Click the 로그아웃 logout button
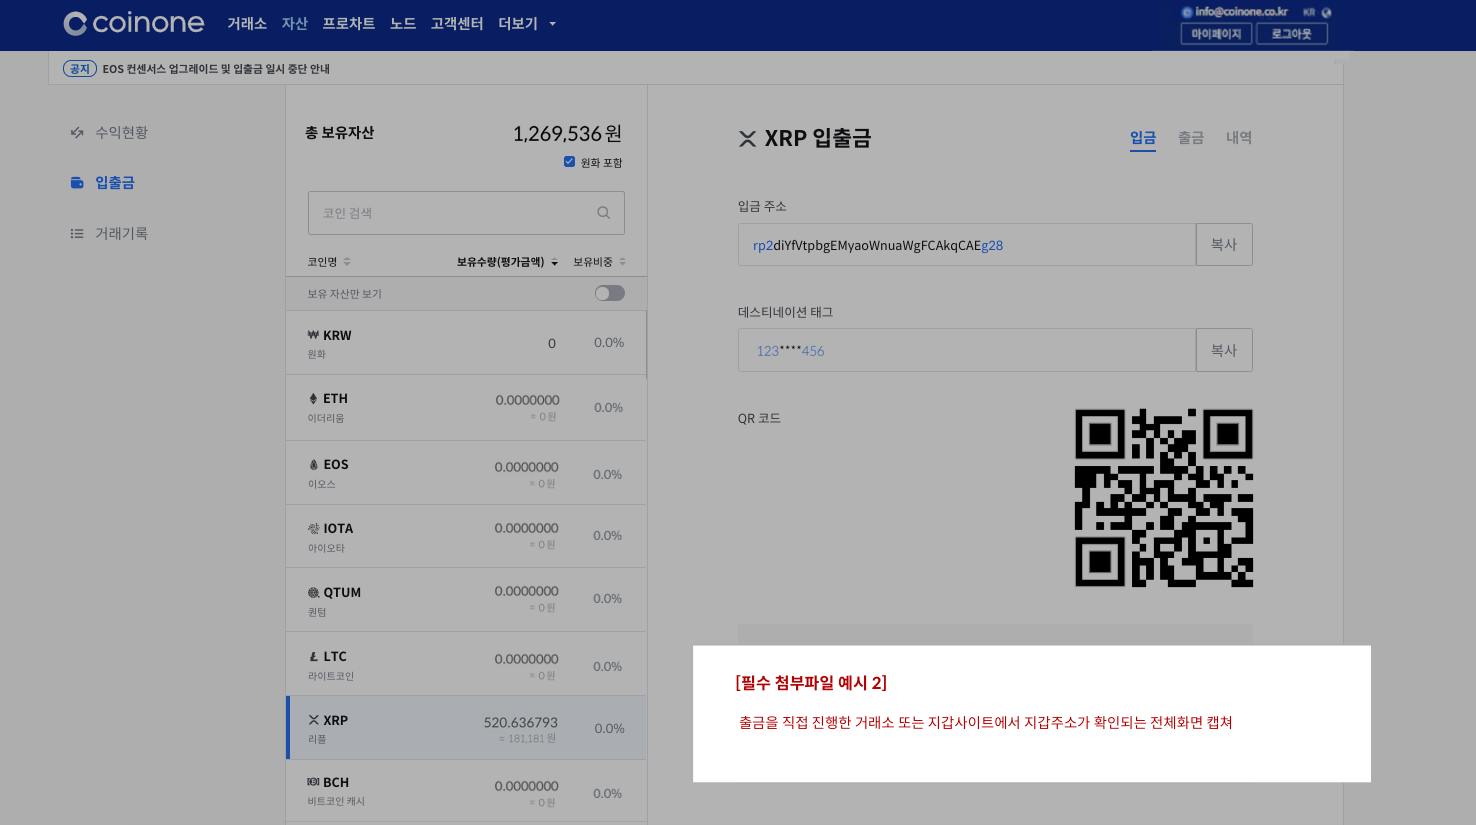Screen dimensions: 1476x825 click(1291, 33)
